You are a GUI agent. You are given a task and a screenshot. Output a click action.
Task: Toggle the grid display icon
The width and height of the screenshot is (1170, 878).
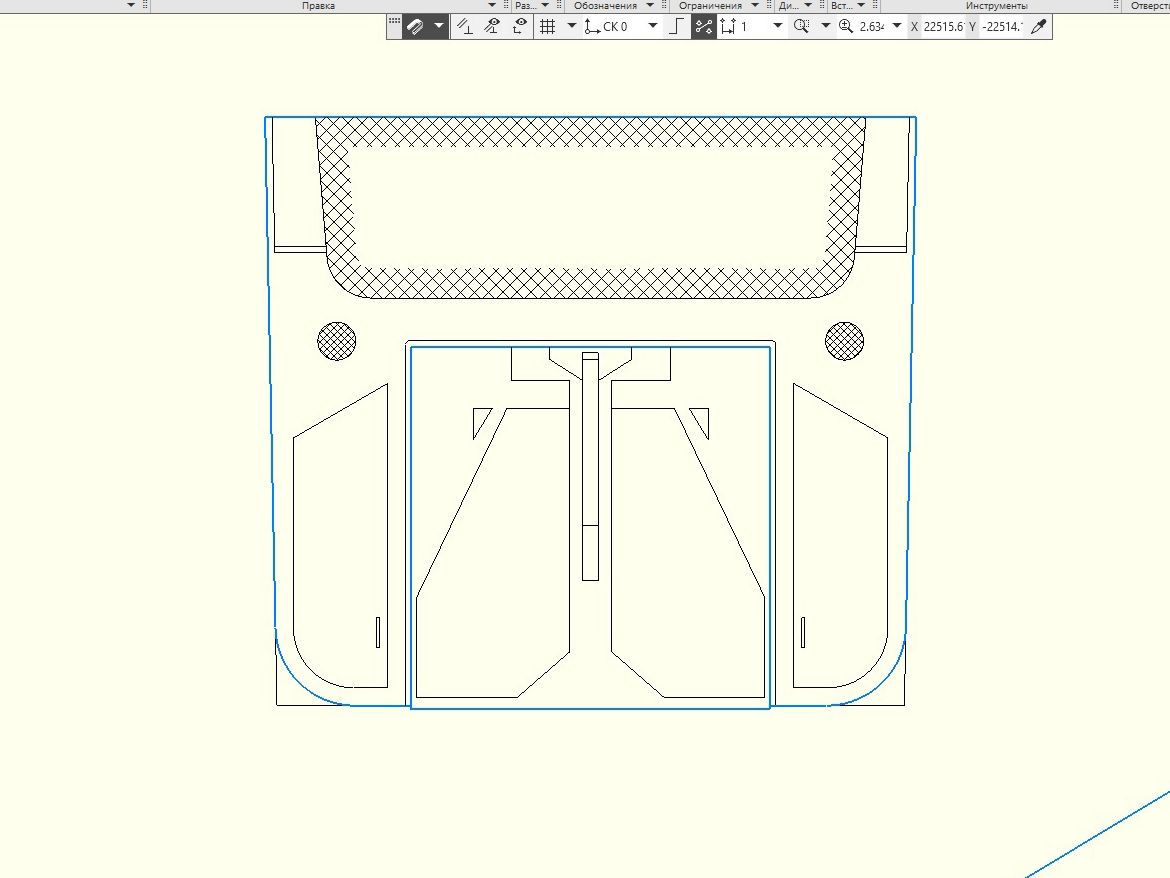coord(547,27)
